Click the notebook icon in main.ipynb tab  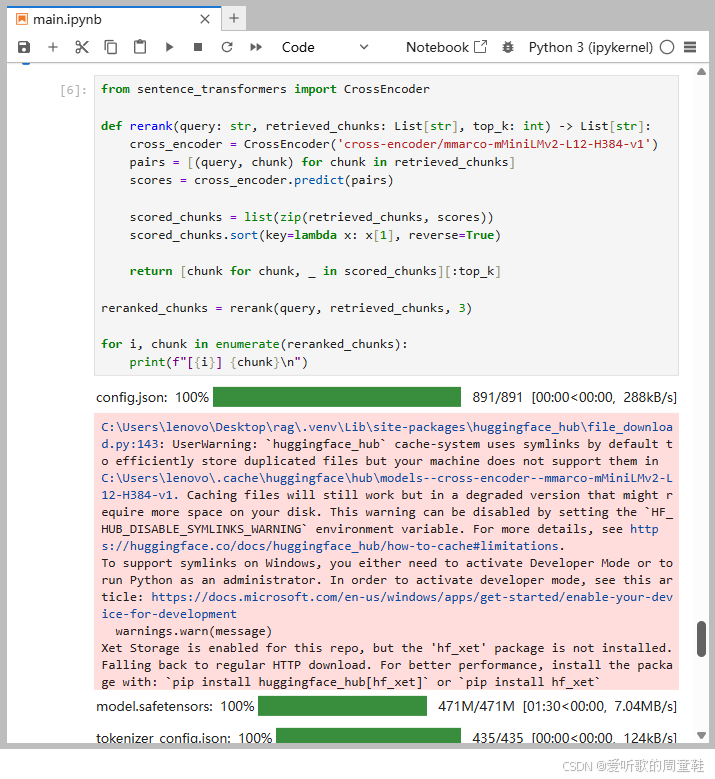point(22,19)
